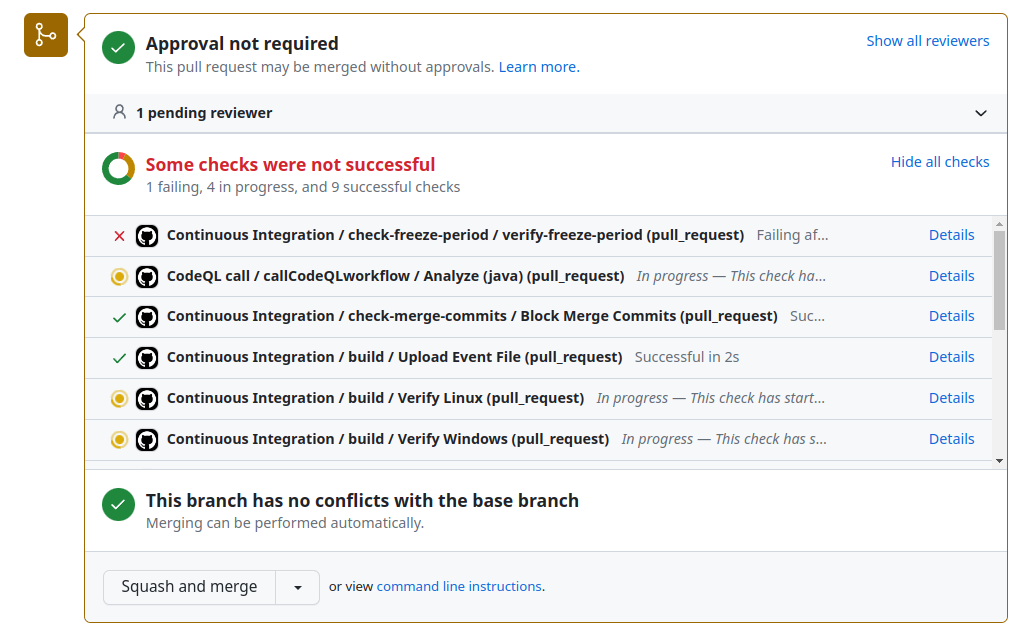Click GitHub avatar on Block Merge Commits row

147,317
